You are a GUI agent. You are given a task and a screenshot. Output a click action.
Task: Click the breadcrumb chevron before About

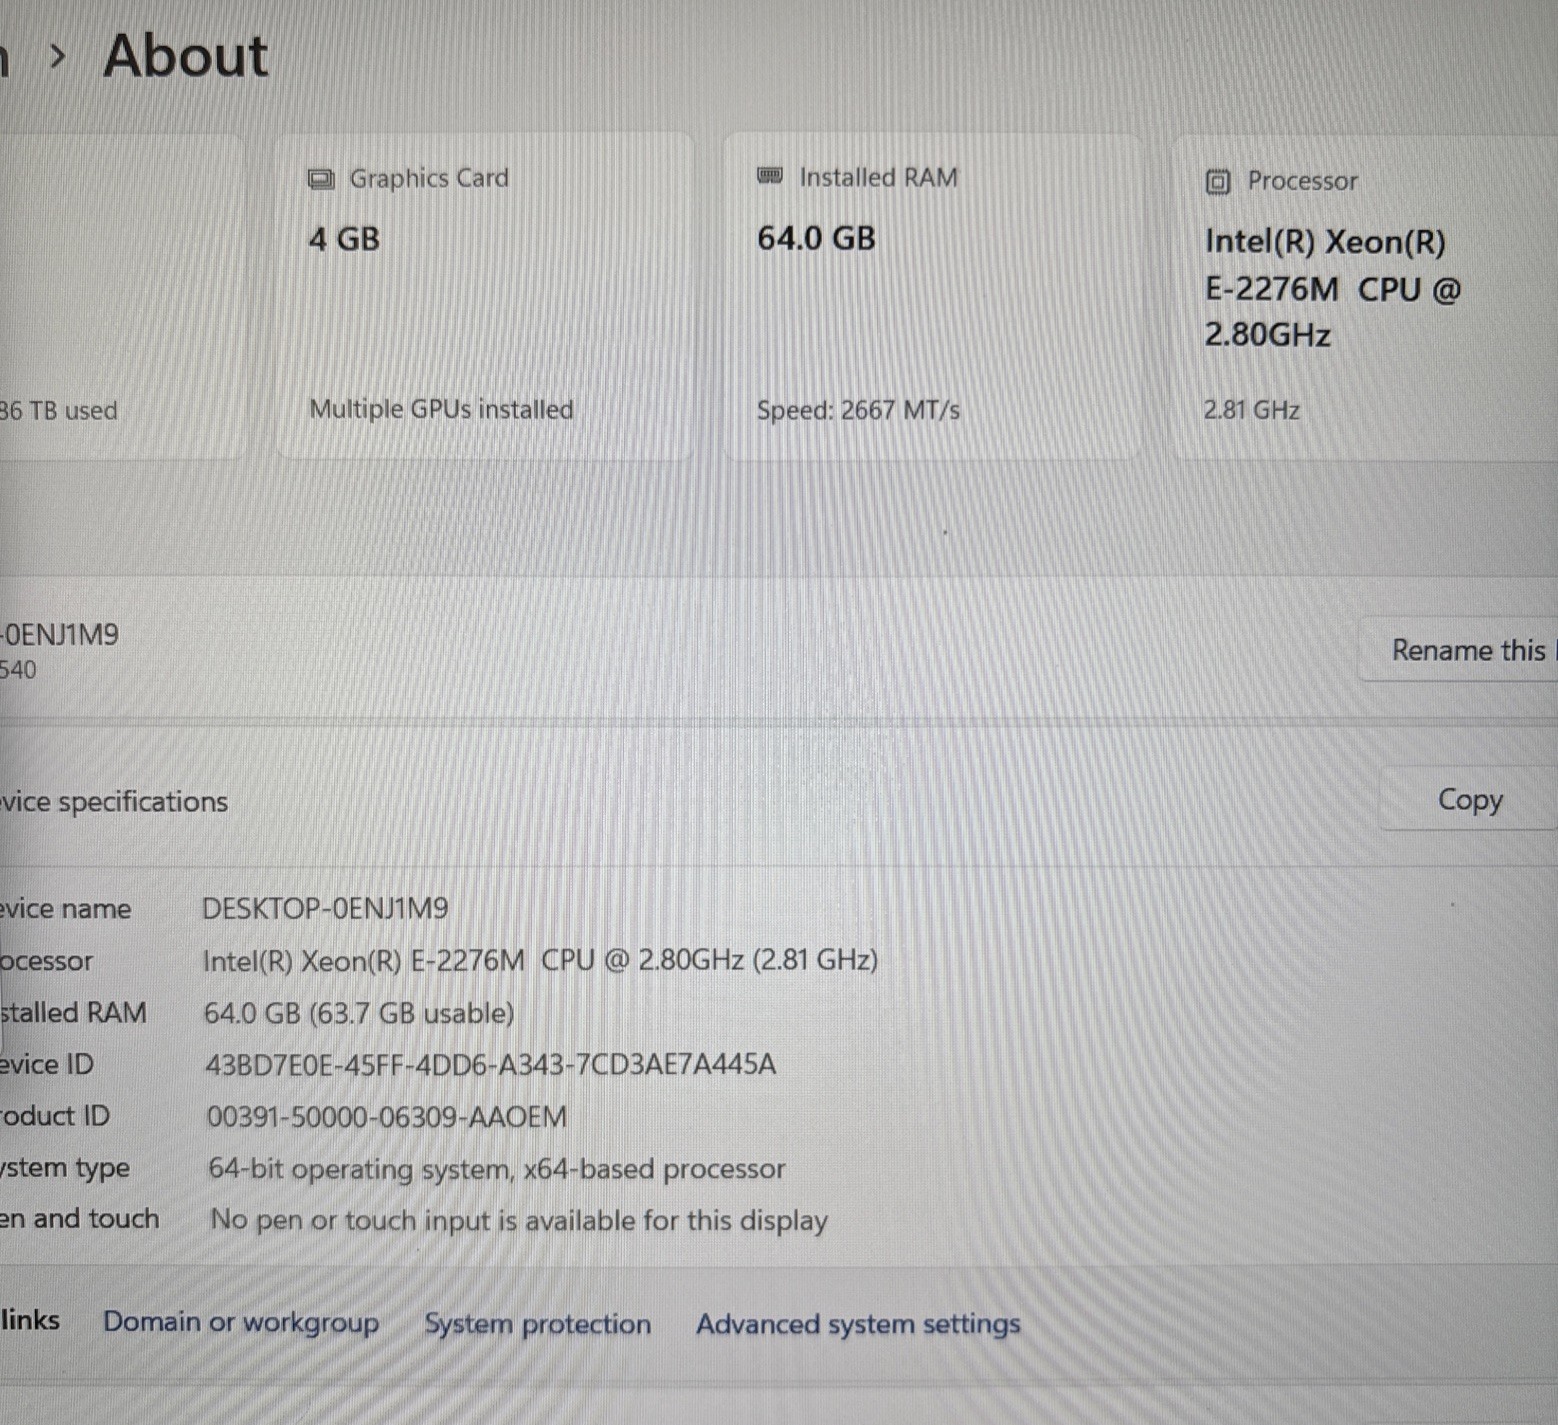click(x=58, y=57)
